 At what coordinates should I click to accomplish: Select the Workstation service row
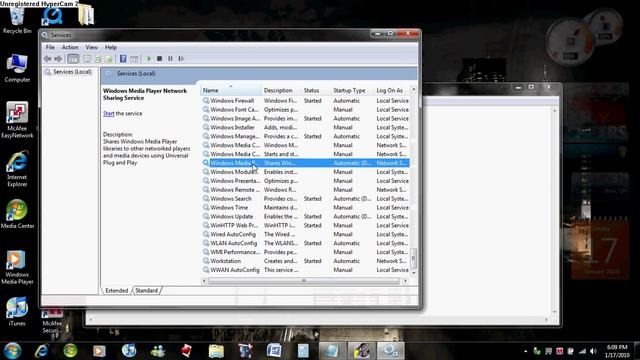(x=305, y=261)
